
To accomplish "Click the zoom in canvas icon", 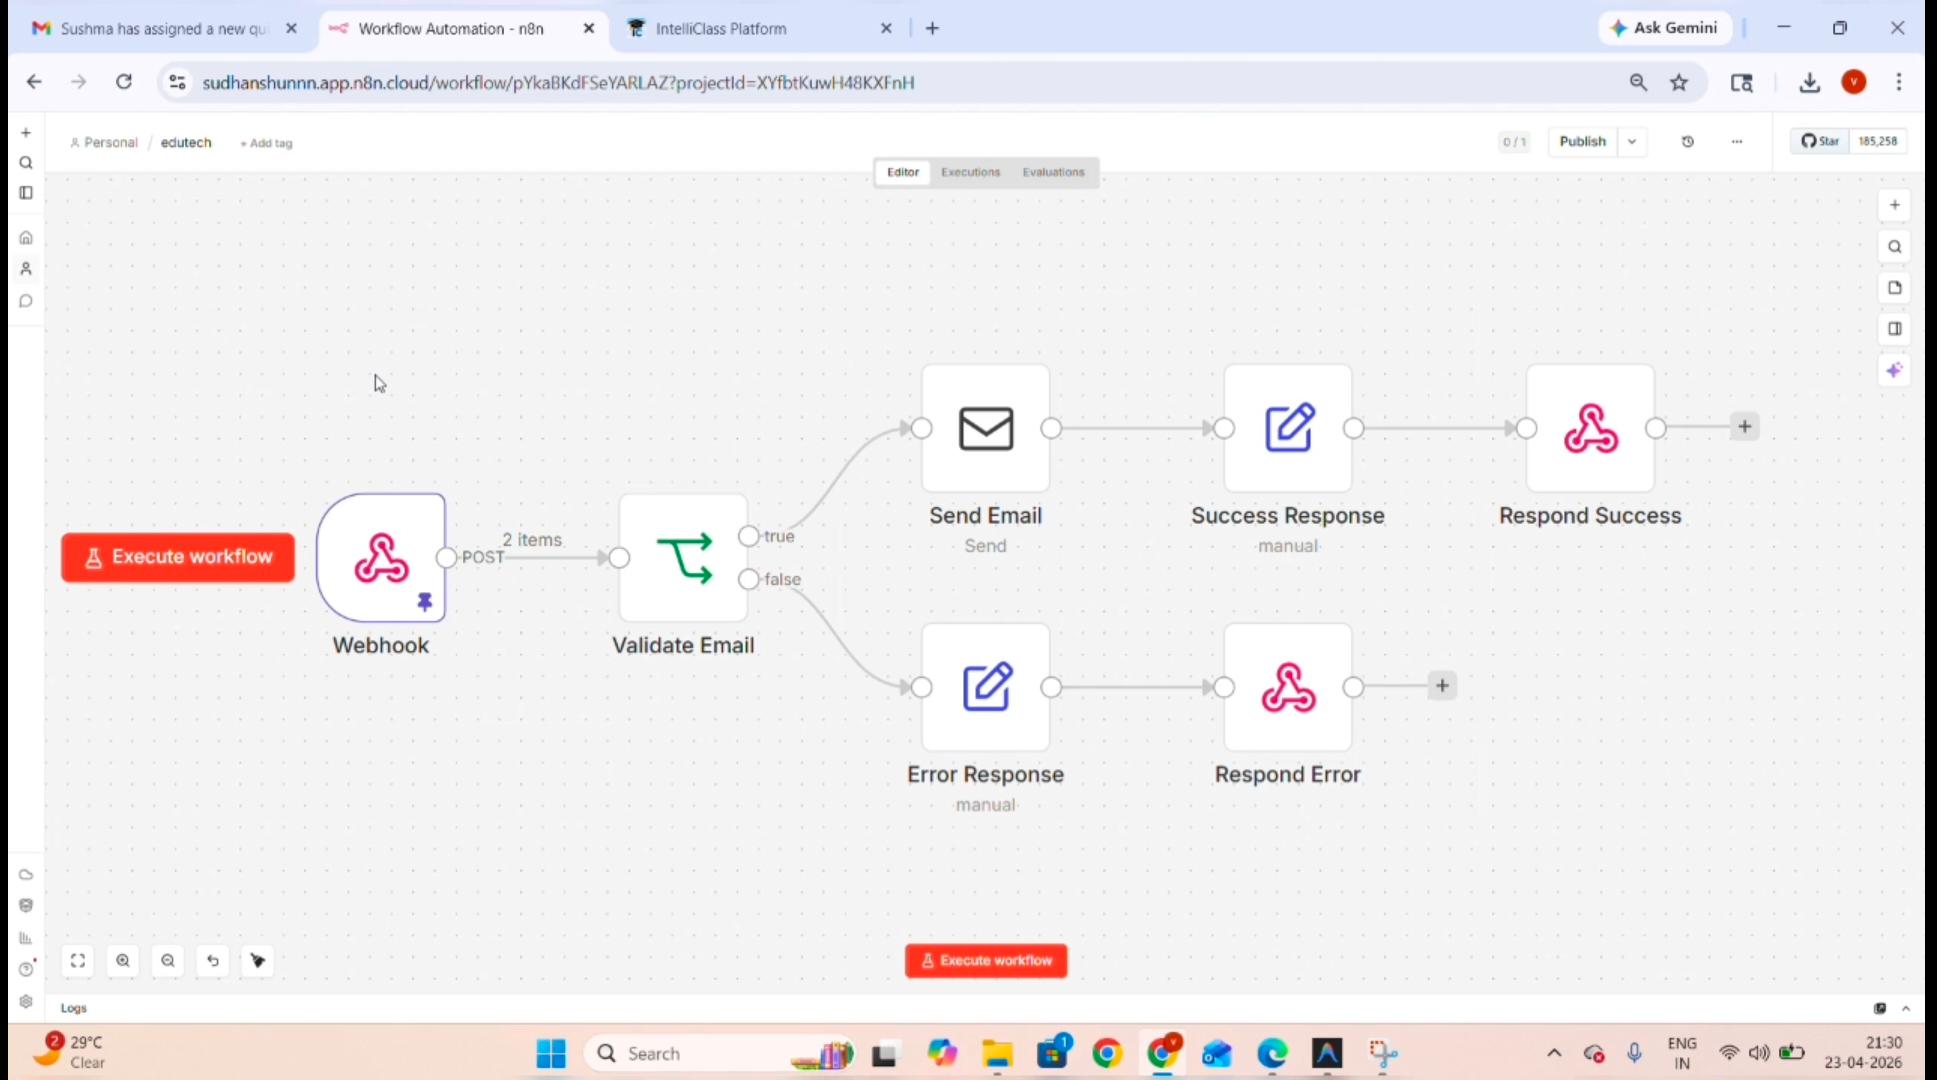I will pyautogui.click(x=123, y=960).
